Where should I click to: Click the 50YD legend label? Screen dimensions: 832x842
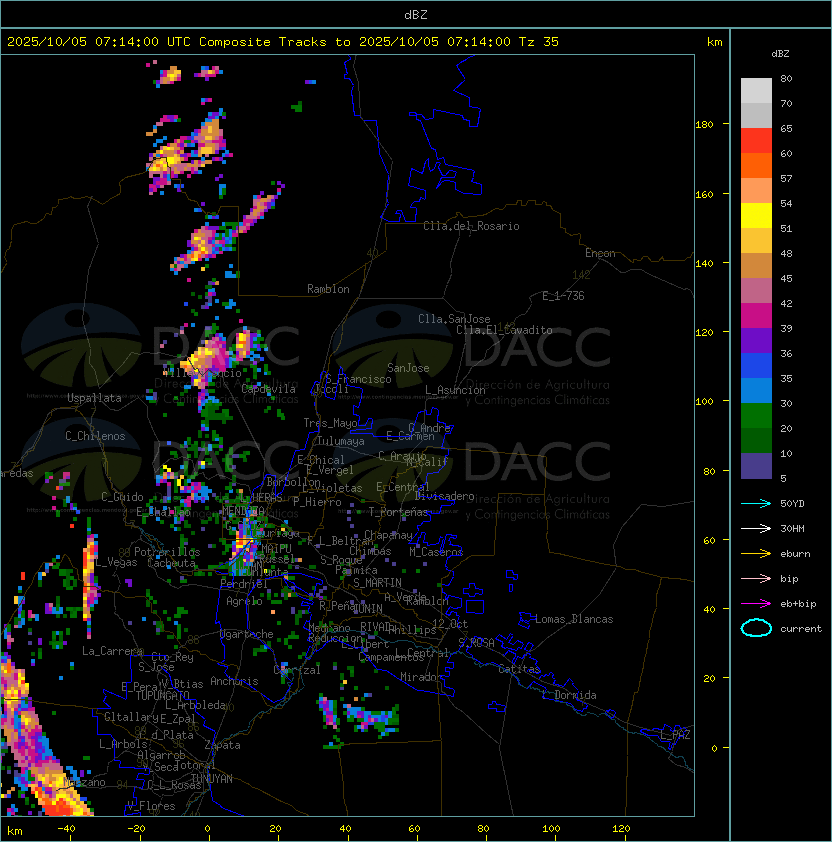click(x=792, y=503)
